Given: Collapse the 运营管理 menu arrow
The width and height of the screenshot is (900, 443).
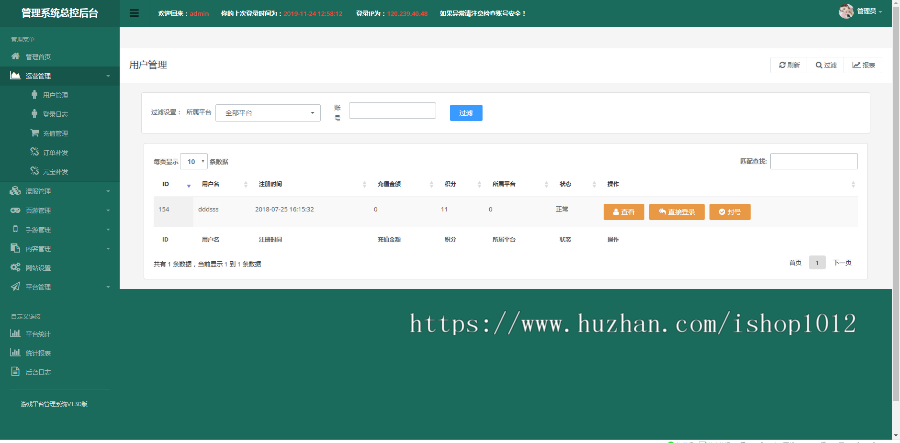Looking at the screenshot, I should pos(108,76).
